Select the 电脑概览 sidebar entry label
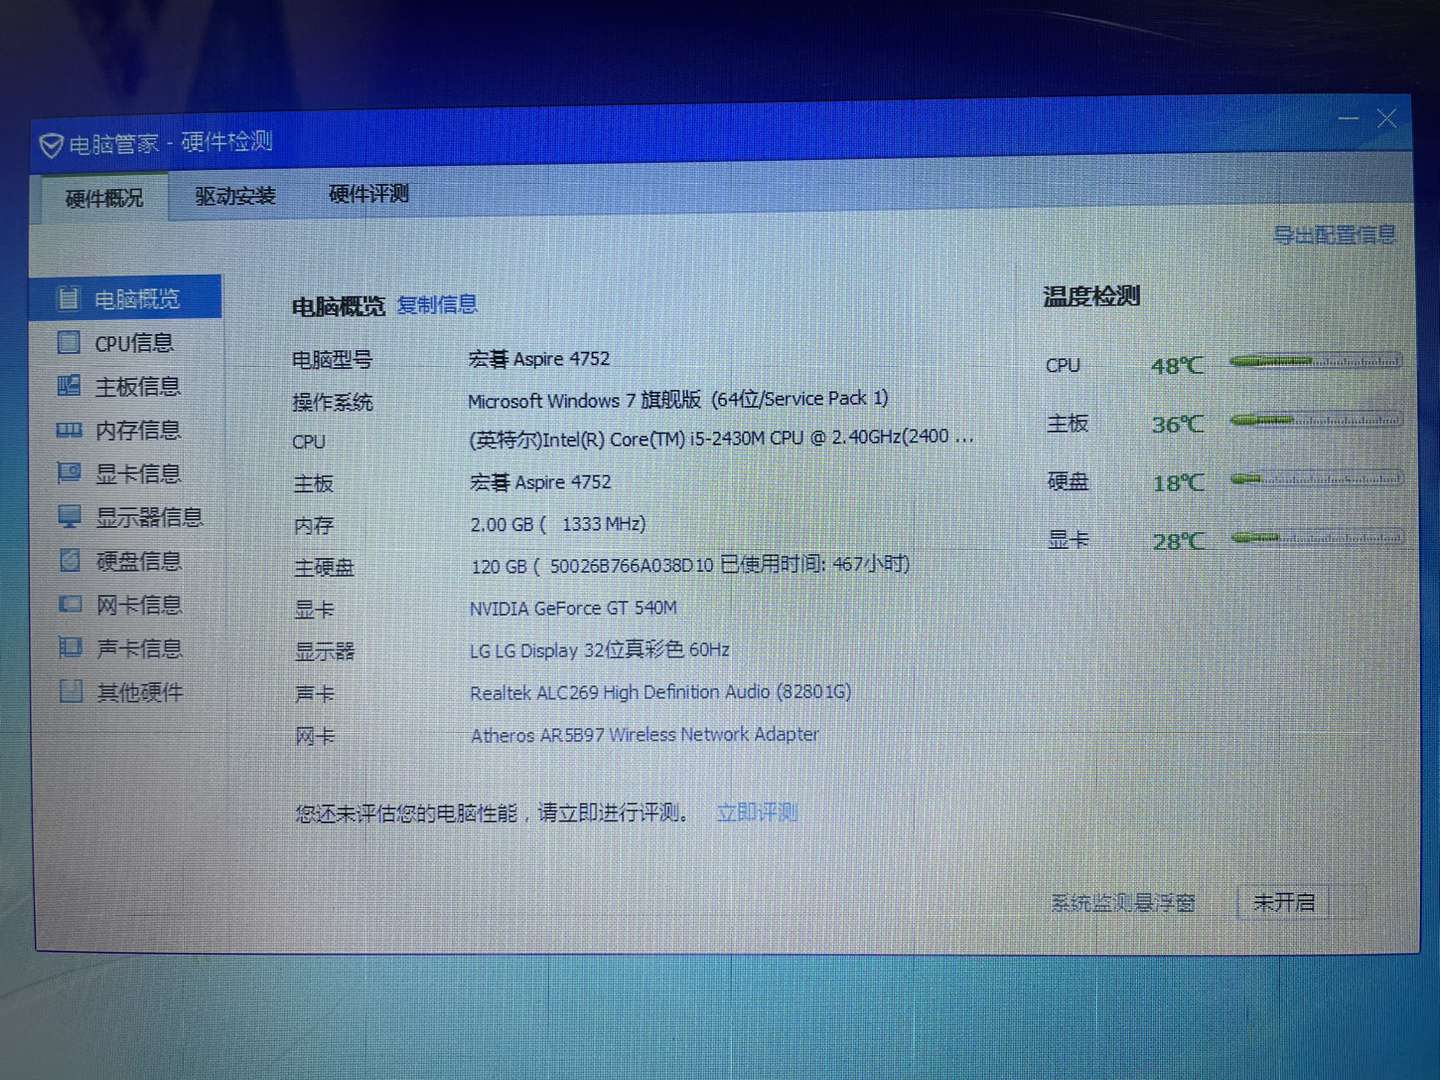Viewport: 1440px width, 1080px height. click(x=137, y=299)
